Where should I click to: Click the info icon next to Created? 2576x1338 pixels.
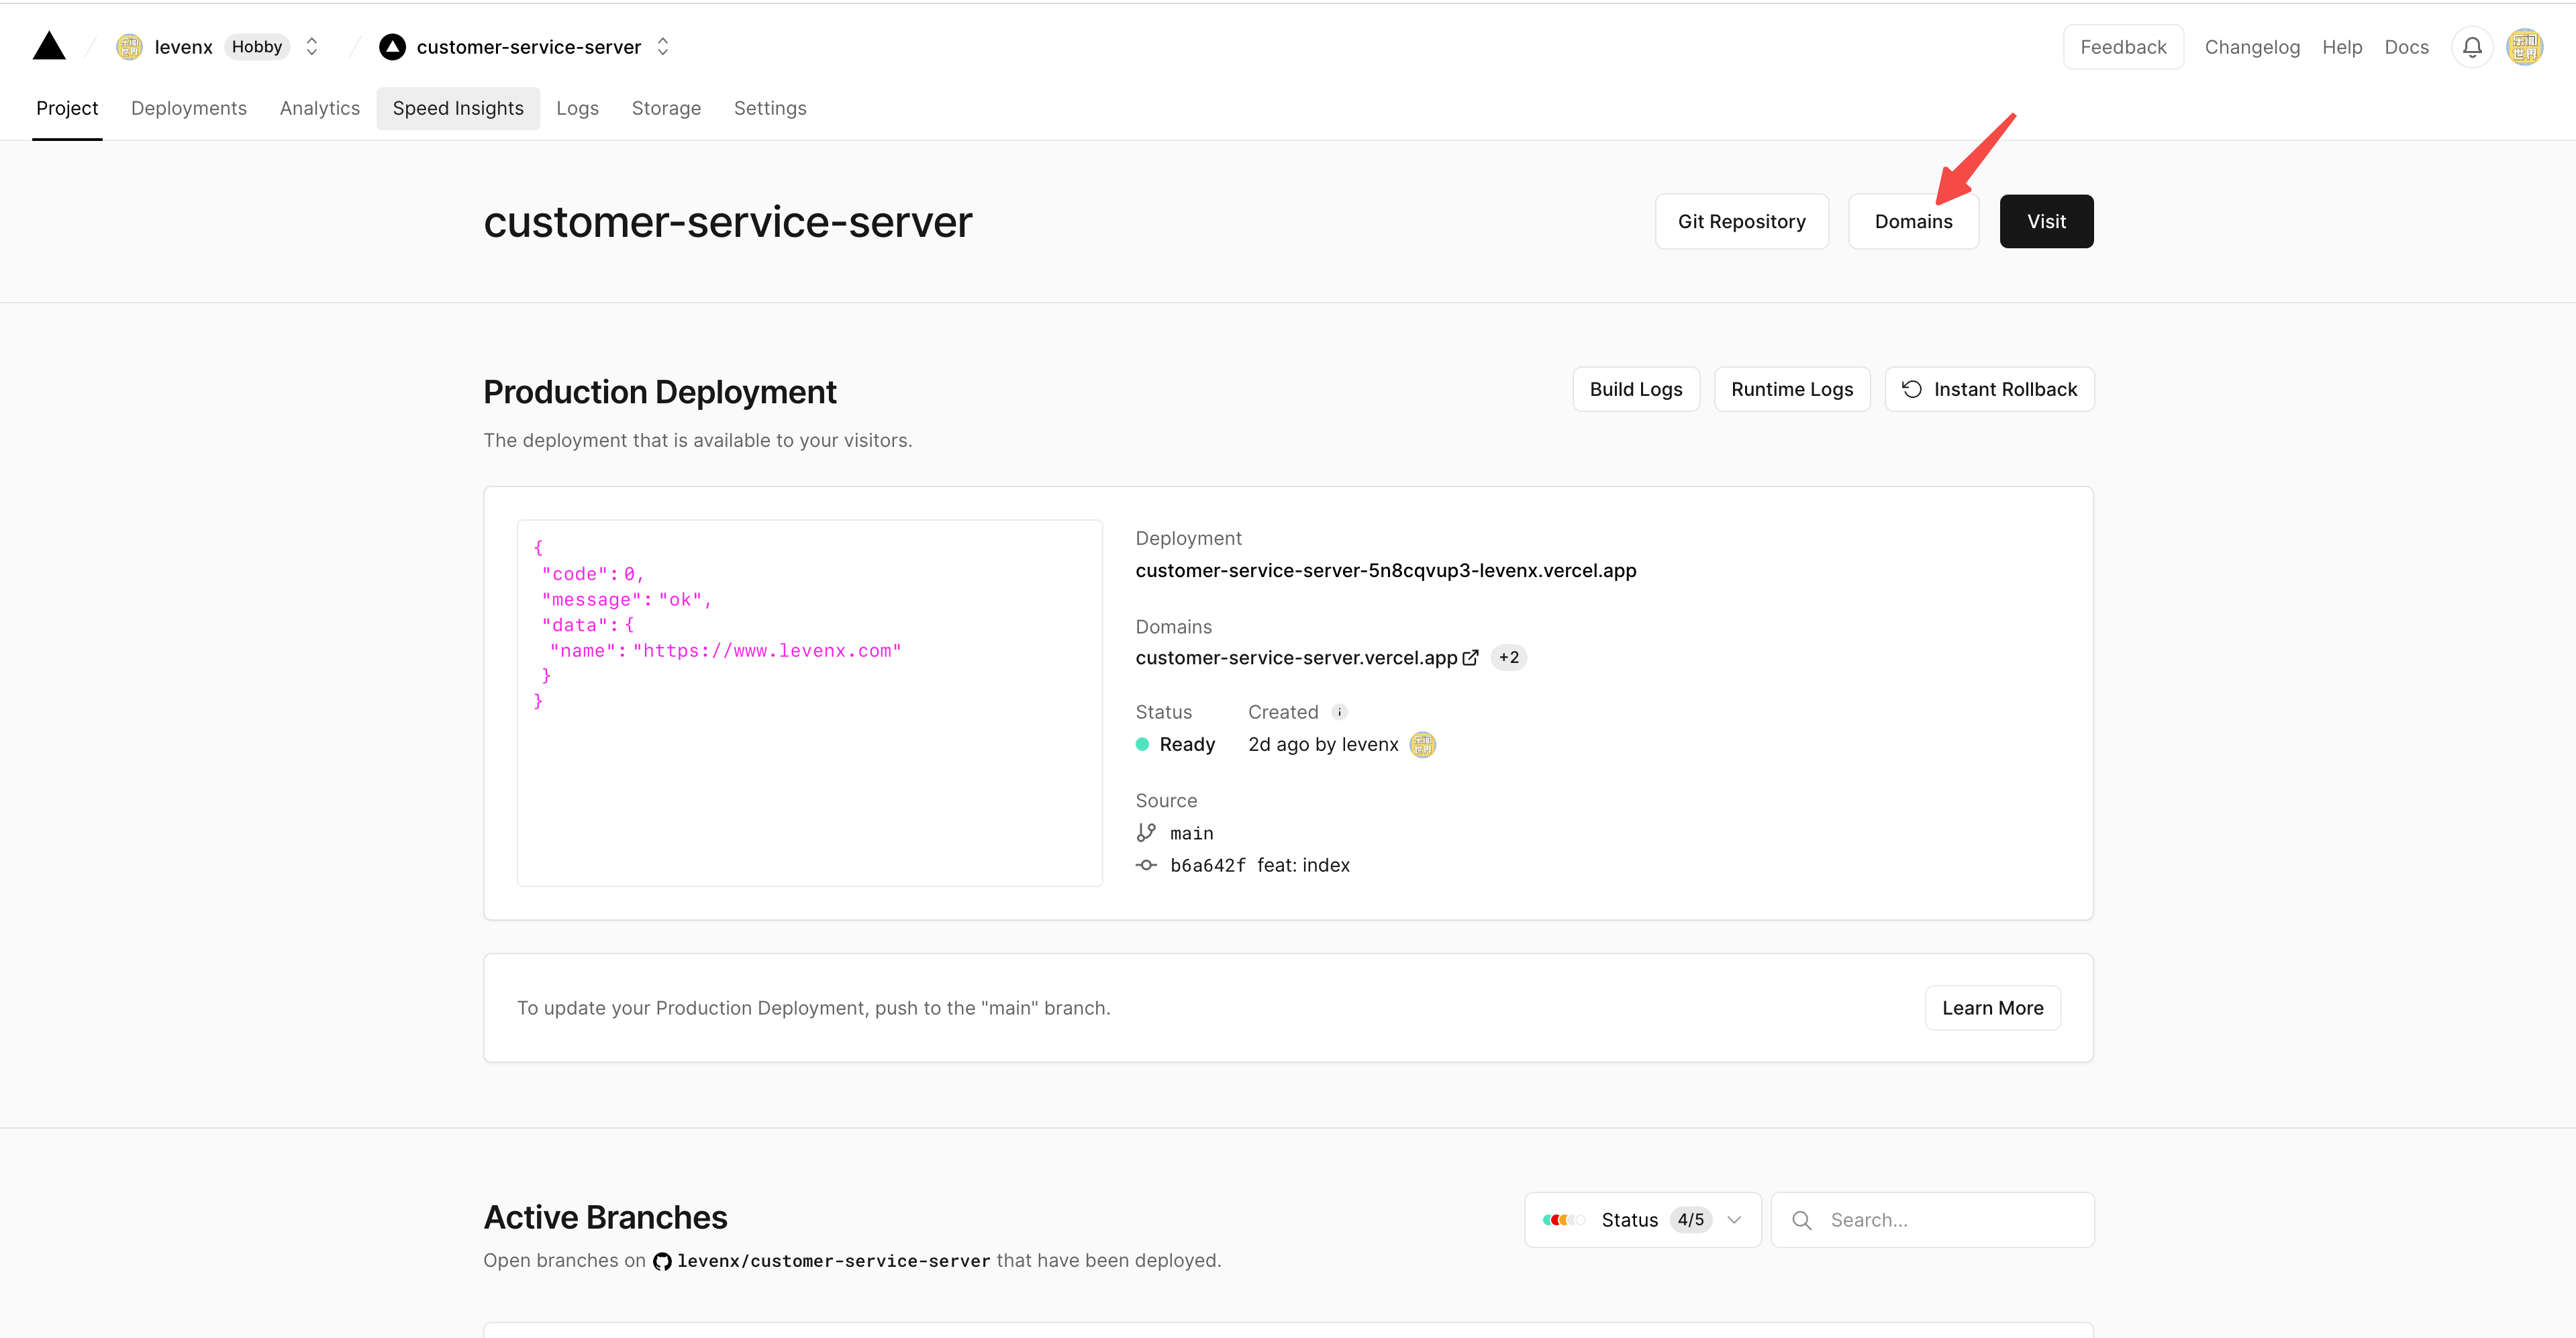coord(1339,712)
